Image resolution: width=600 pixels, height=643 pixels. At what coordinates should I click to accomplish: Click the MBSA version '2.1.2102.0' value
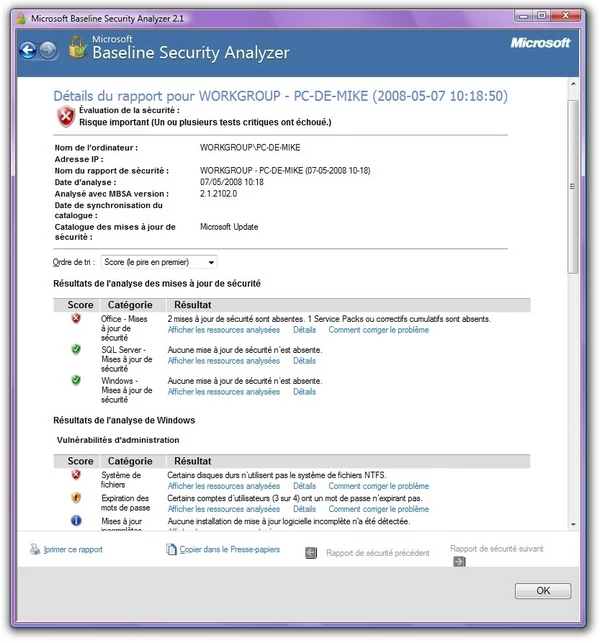pos(219,194)
